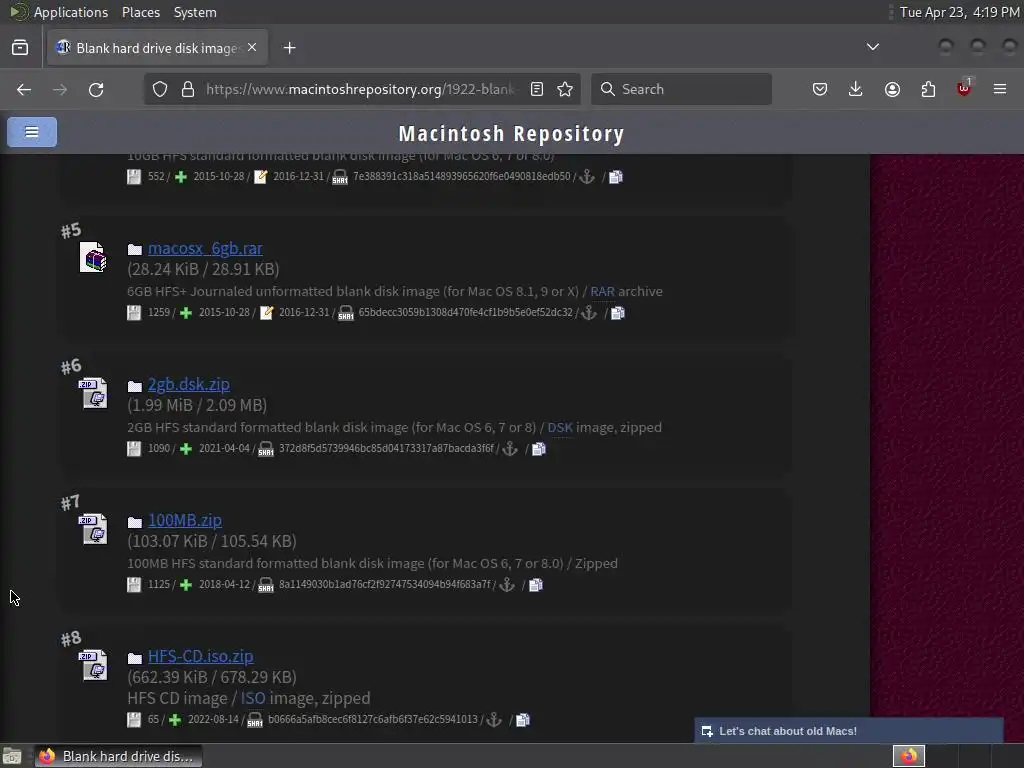This screenshot has height=768, width=1024.
Task: Download 100MB.zip file
Action: (185, 520)
